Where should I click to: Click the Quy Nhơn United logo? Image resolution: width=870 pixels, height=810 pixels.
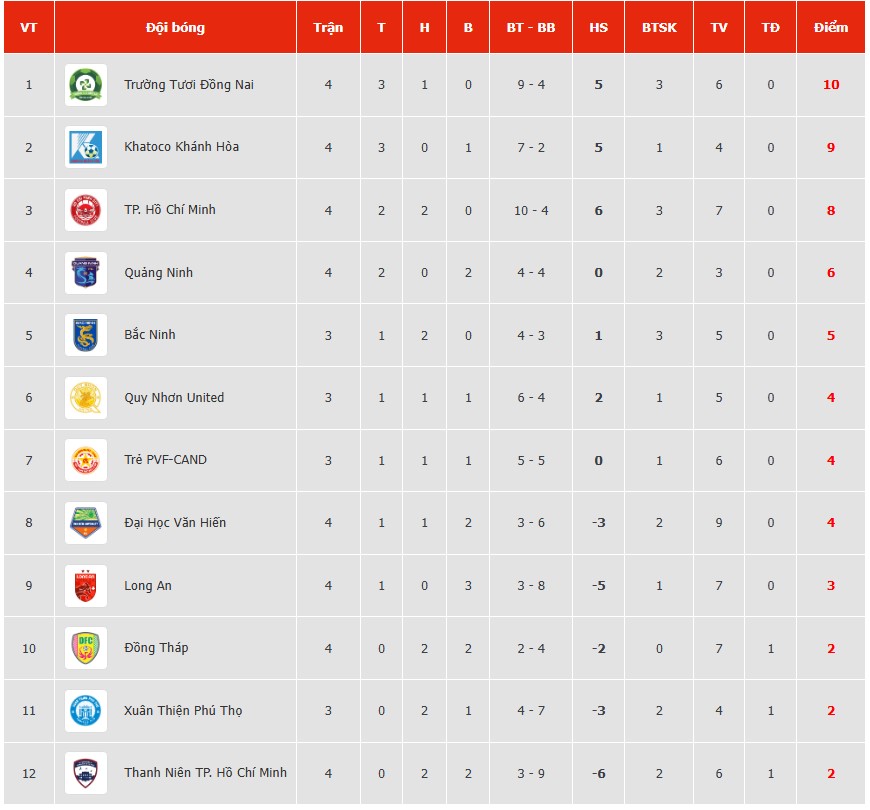coord(86,398)
